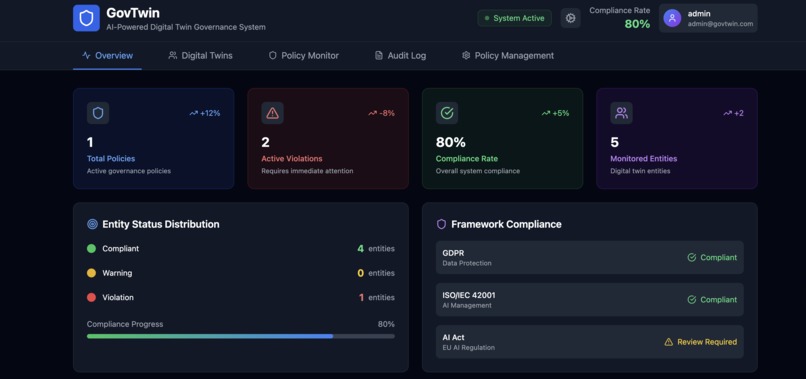Click the Compliance Progress bar
The width and height of the screenshot is (806, 379).
pos(241,336)
